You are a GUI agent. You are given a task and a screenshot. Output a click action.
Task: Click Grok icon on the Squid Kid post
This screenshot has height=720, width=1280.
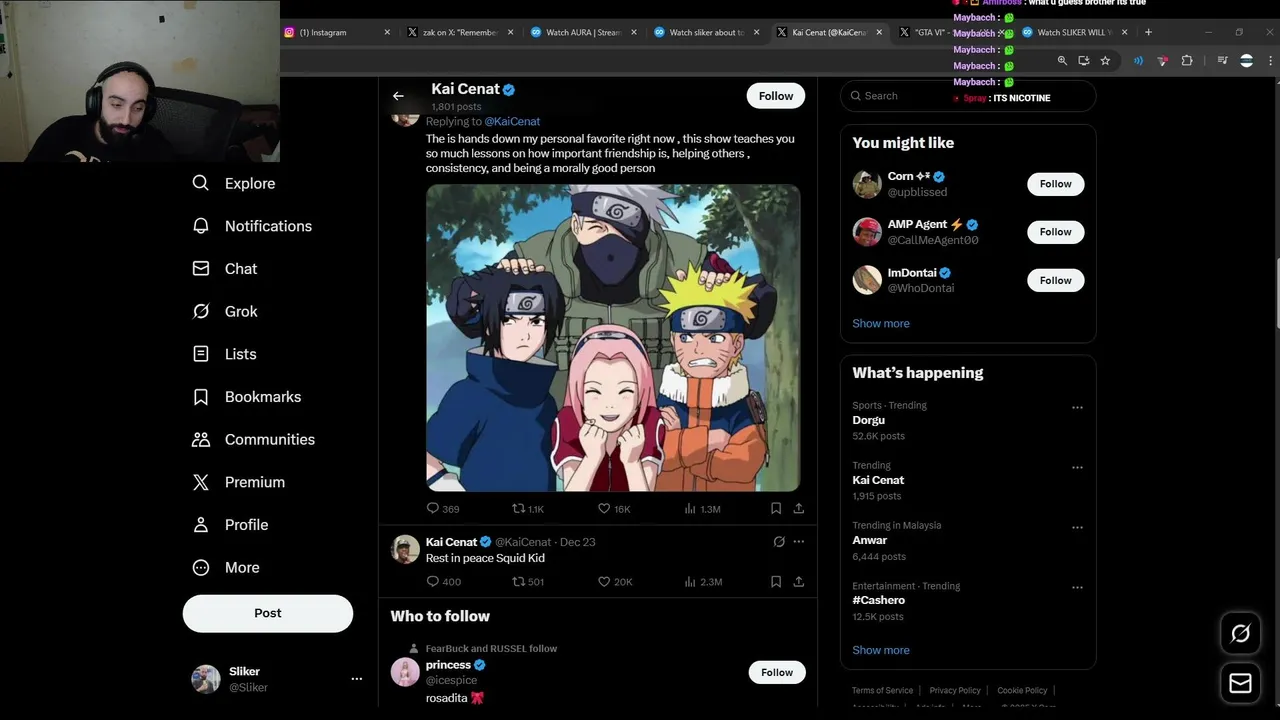779,542
